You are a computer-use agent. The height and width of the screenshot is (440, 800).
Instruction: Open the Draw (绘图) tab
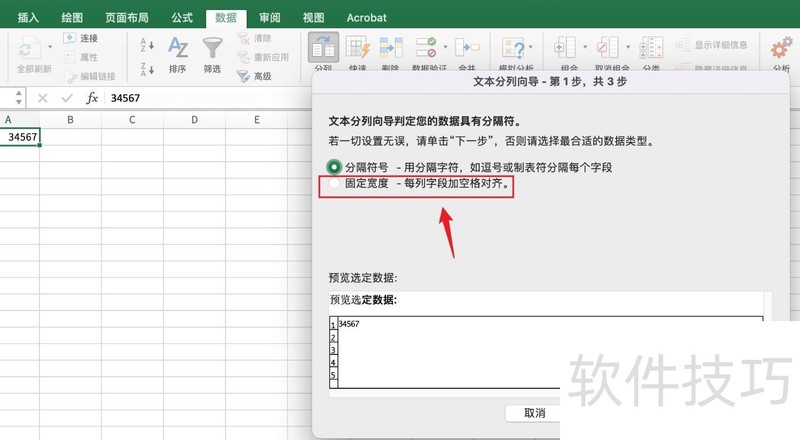[72, 18]
